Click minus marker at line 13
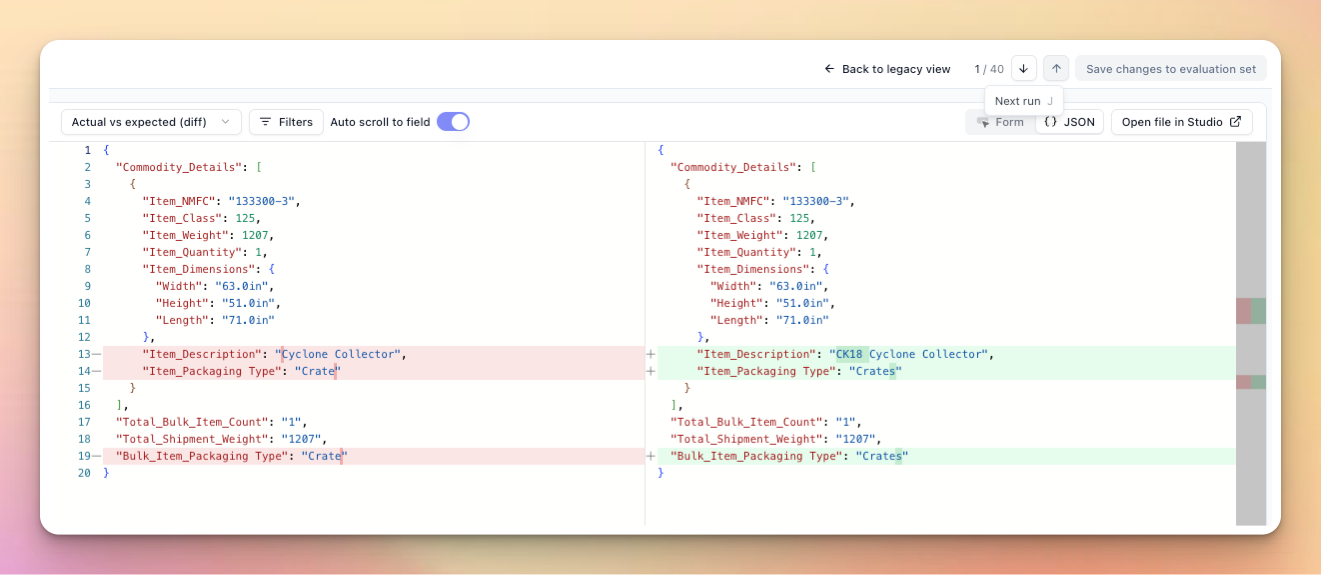The width and height of the screenshot is (1322, 575). click(97, 354)
